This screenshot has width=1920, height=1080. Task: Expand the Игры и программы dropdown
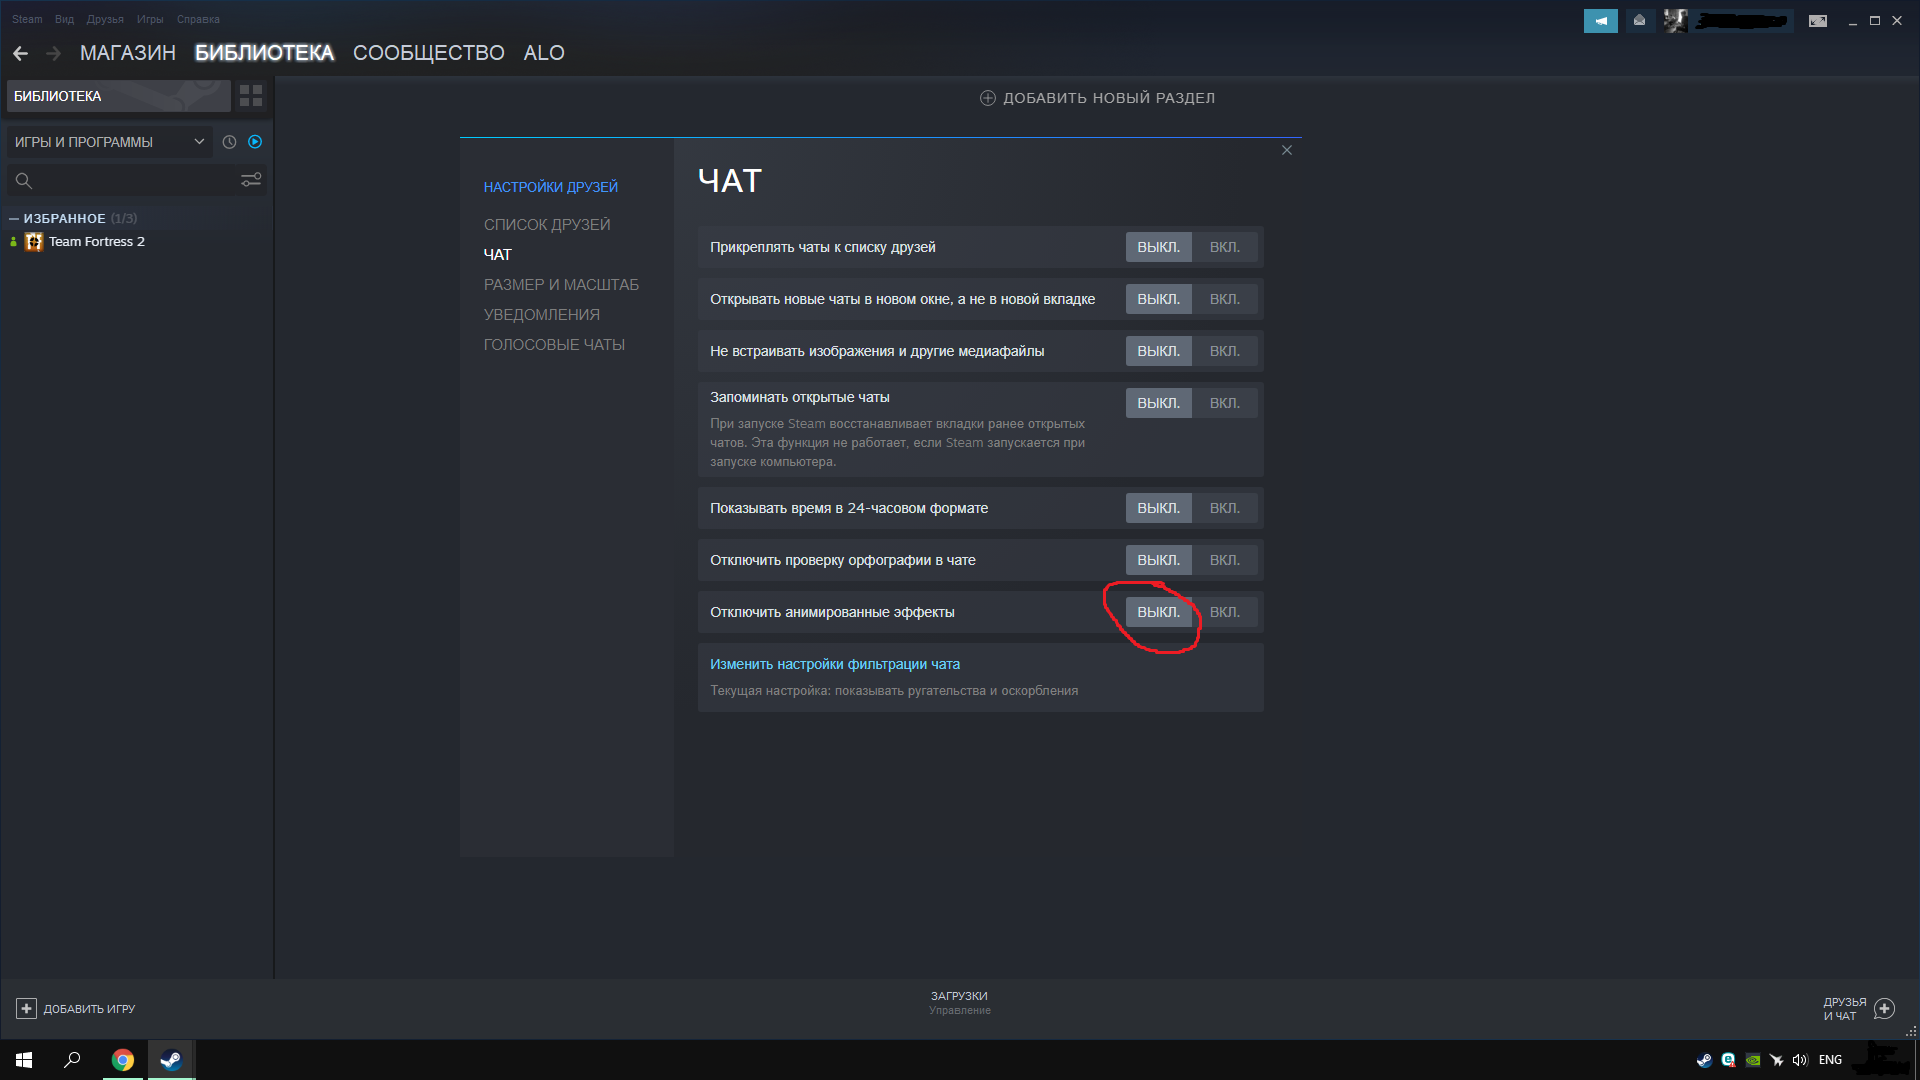pyautogui.click(x=108, y=142)
